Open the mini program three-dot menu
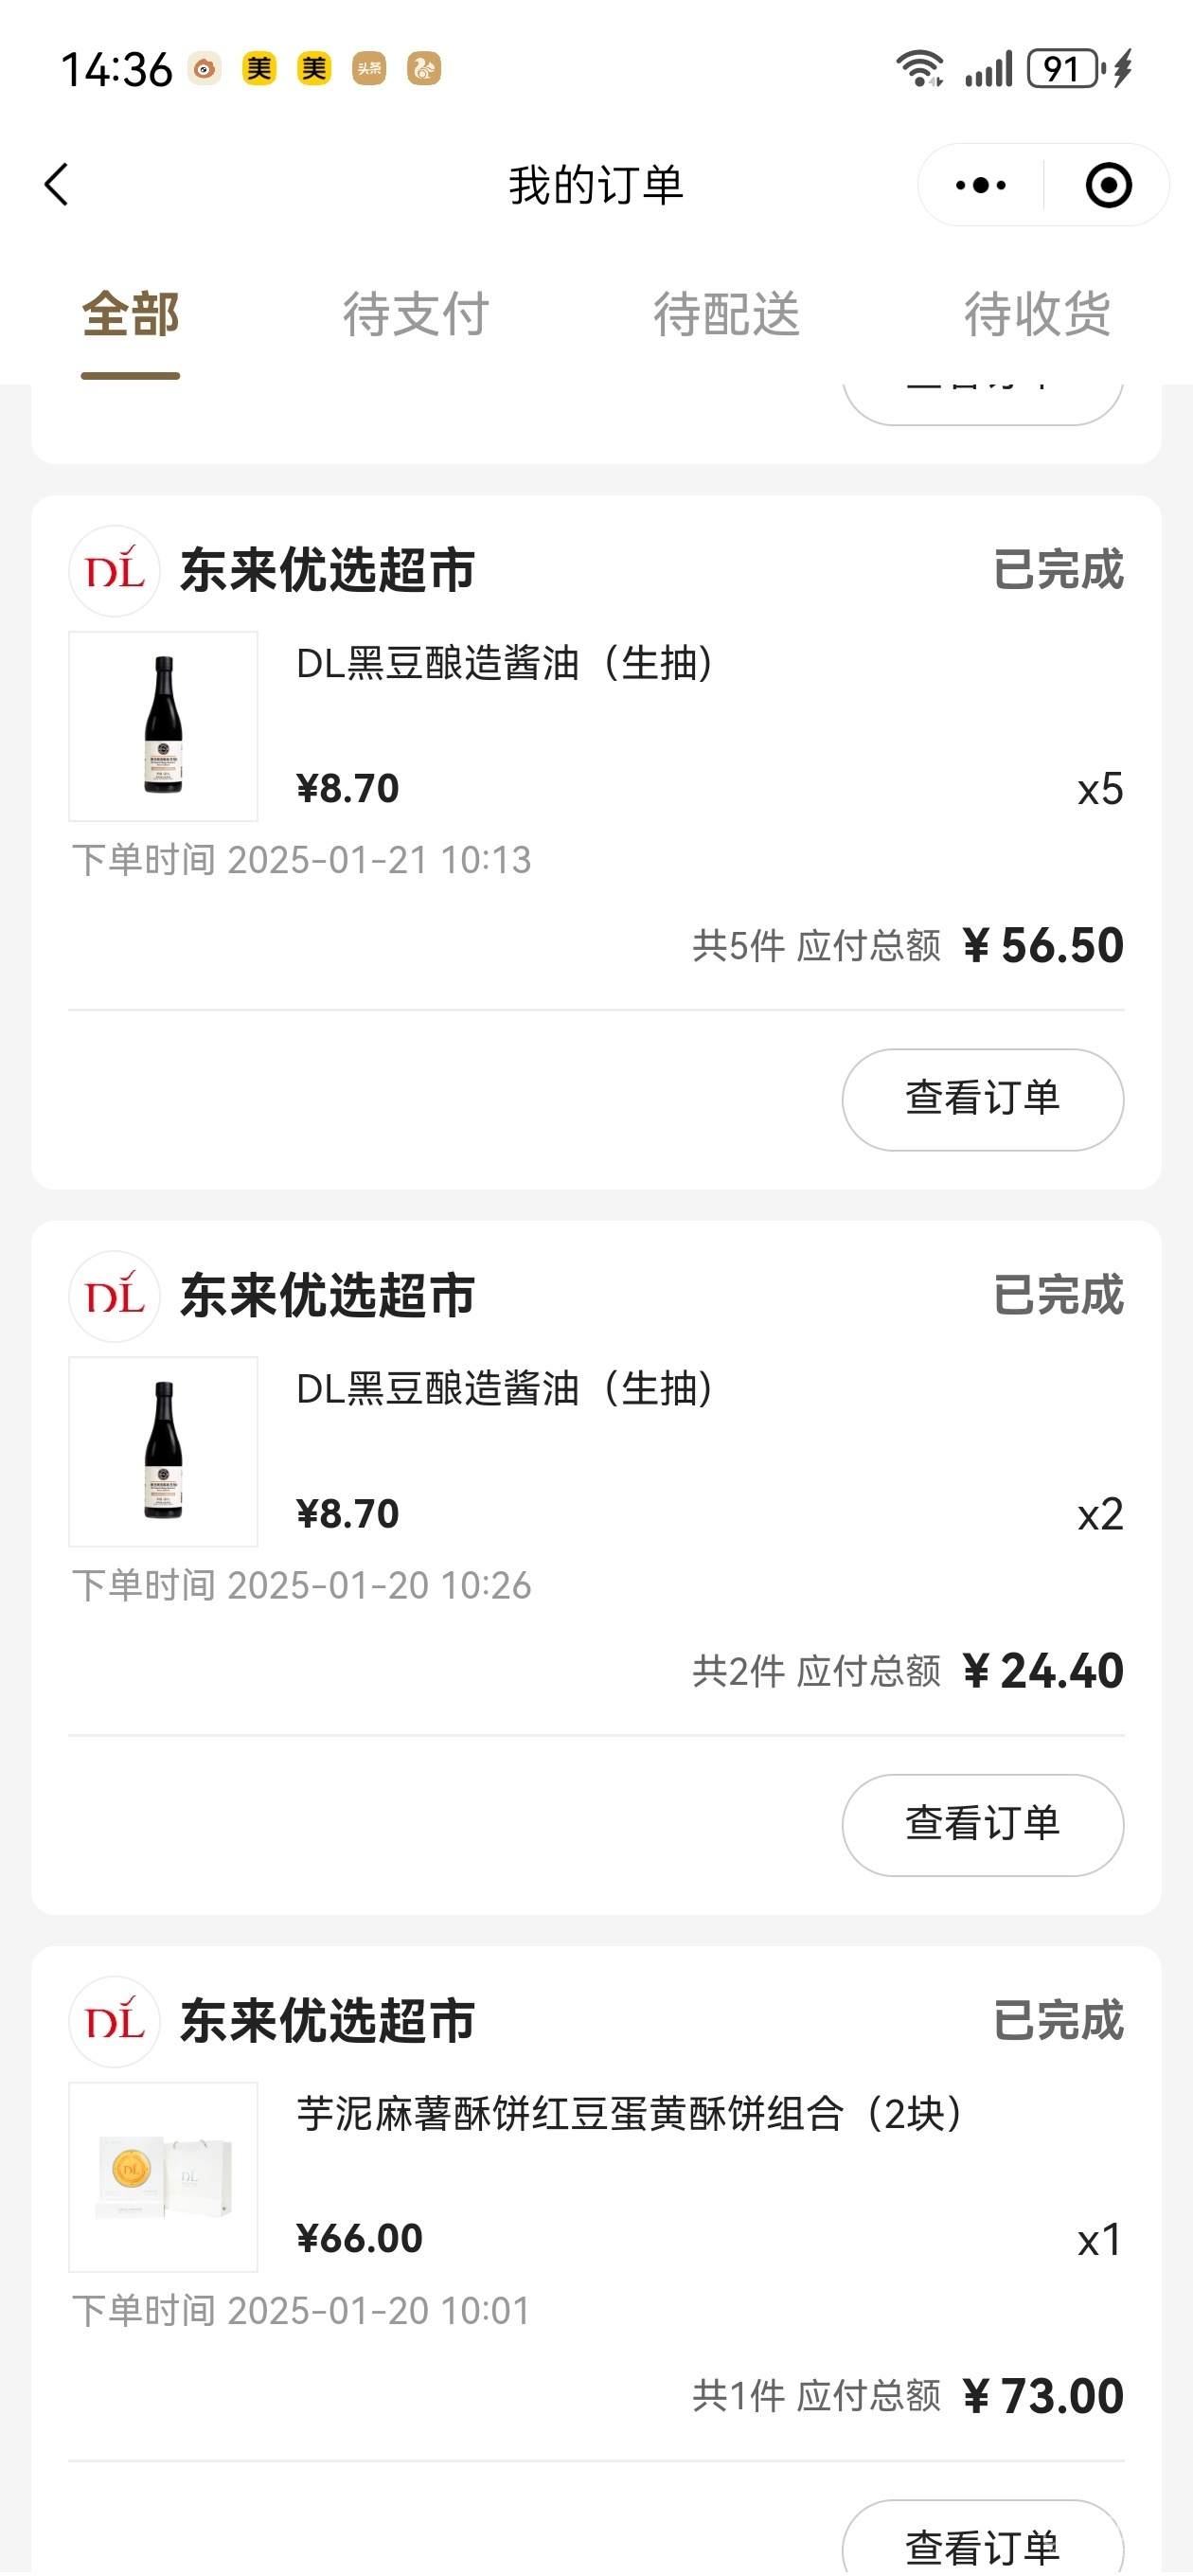1193x2576 pixels. pos(980,185)
